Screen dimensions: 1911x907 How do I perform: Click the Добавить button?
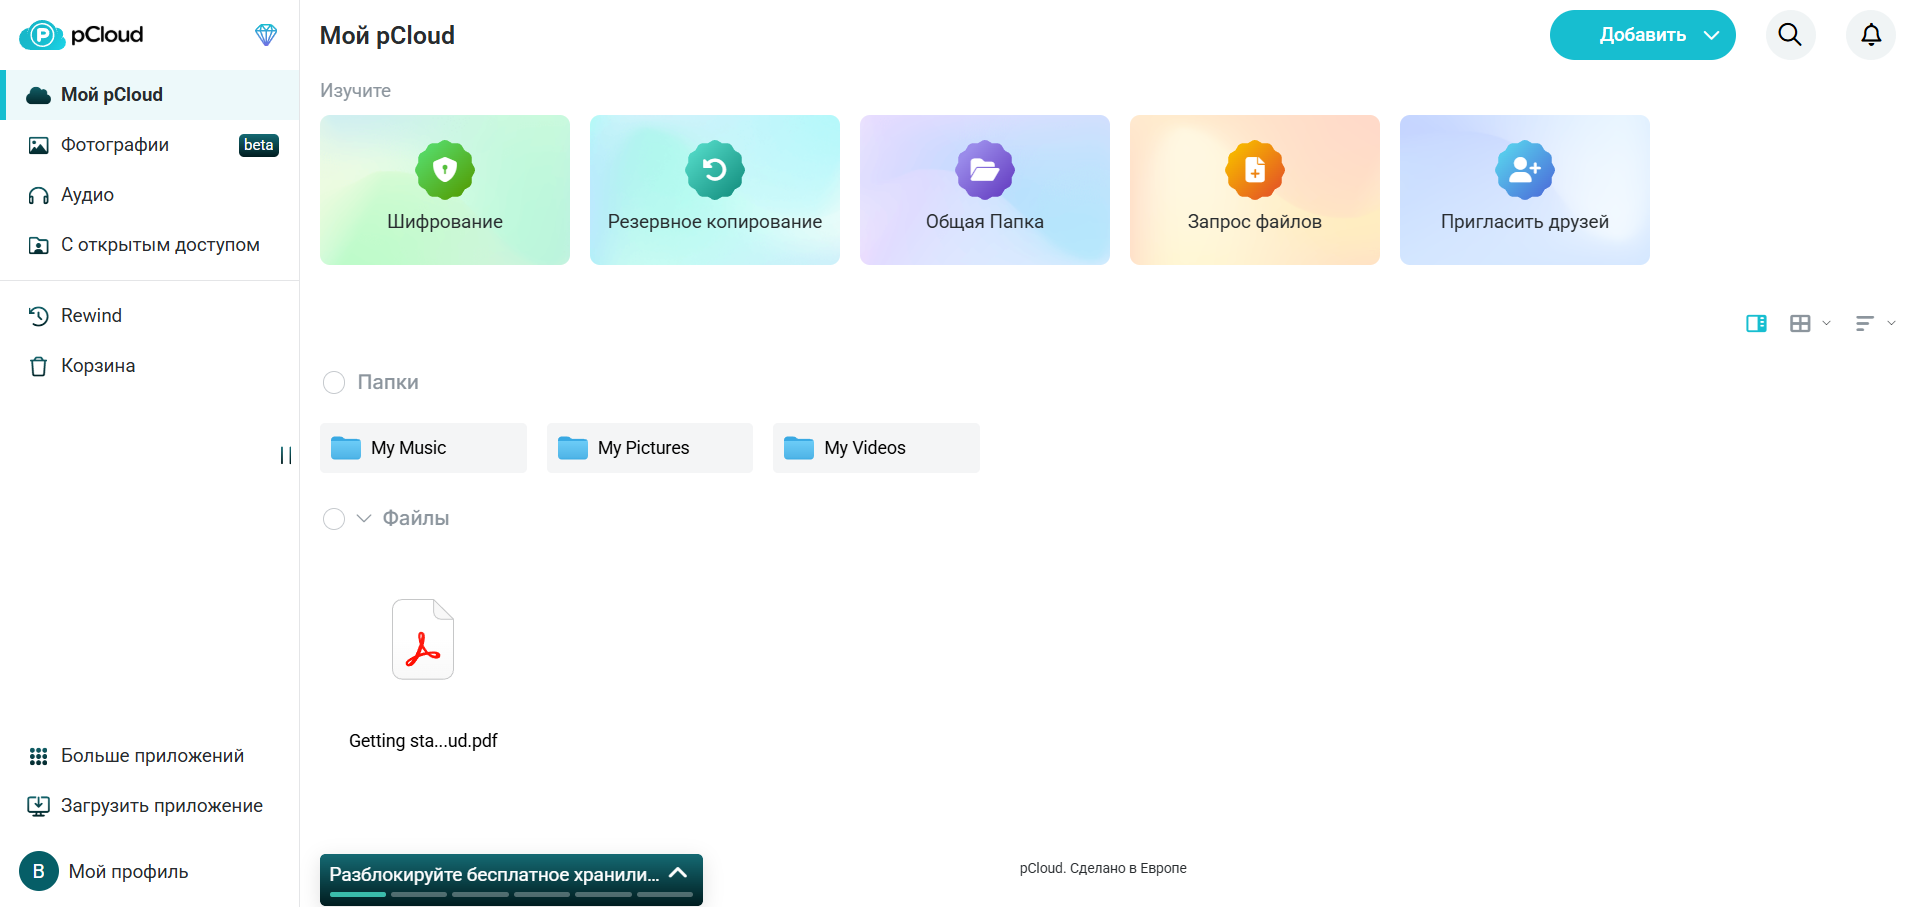(1642, 35)
